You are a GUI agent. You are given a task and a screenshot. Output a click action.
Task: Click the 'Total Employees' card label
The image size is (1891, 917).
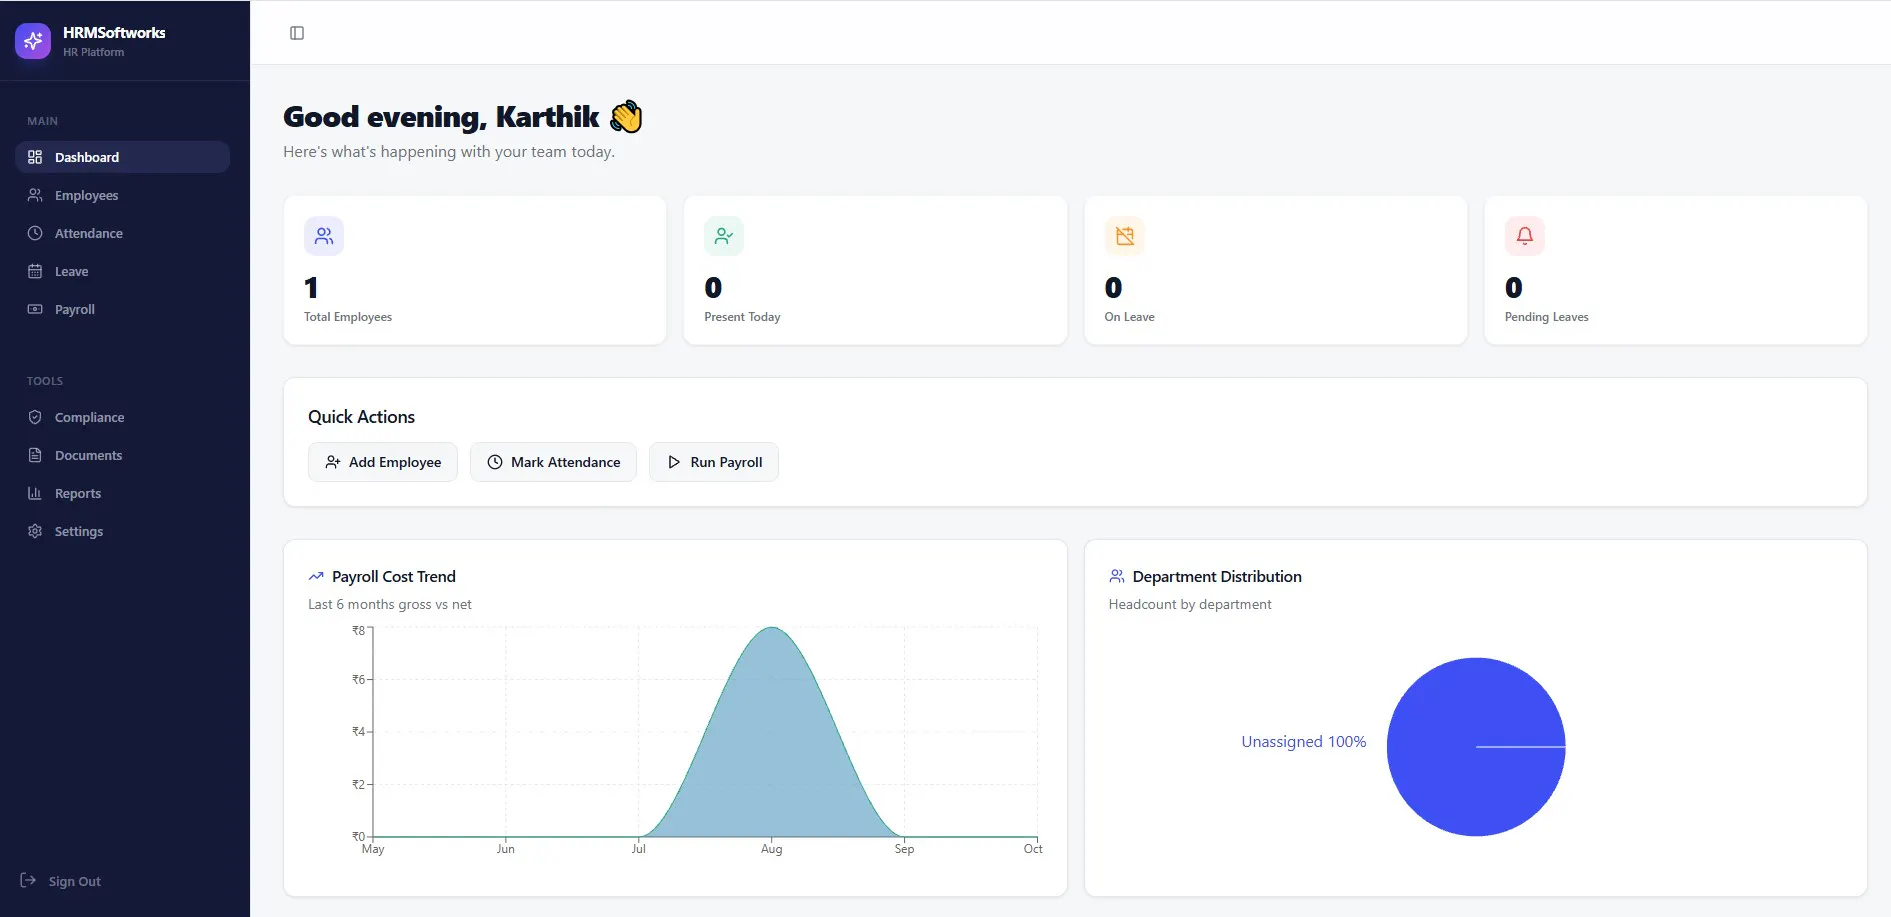(x=348, y=317)
